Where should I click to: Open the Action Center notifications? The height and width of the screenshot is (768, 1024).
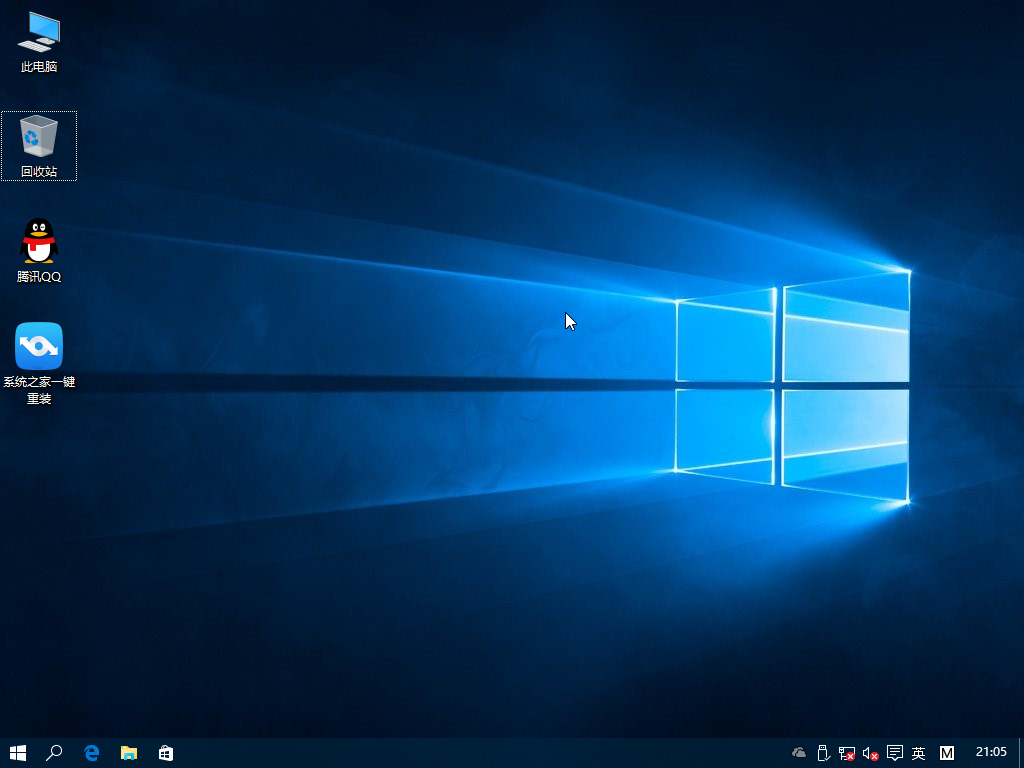pyautogui.click(x=893, y=752)
